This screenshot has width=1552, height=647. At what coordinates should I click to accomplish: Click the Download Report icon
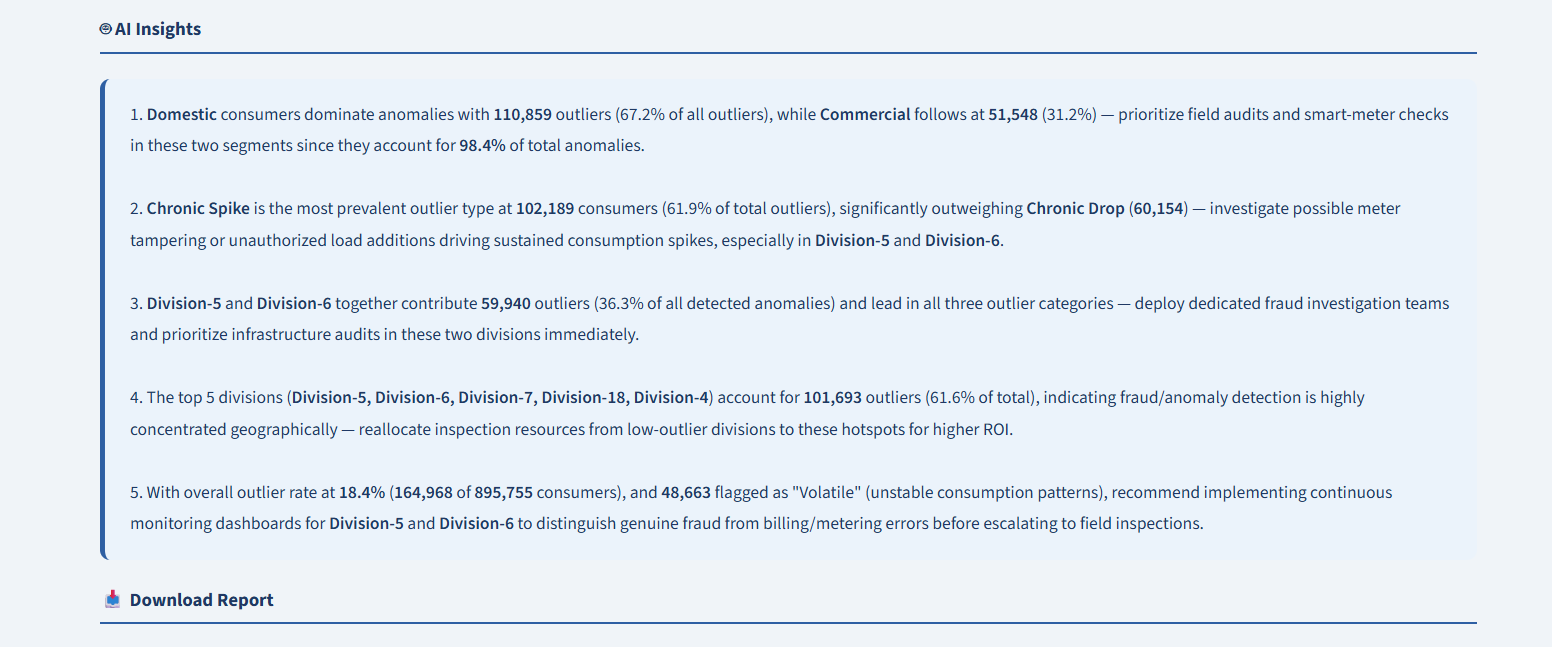tap(112, 599)
